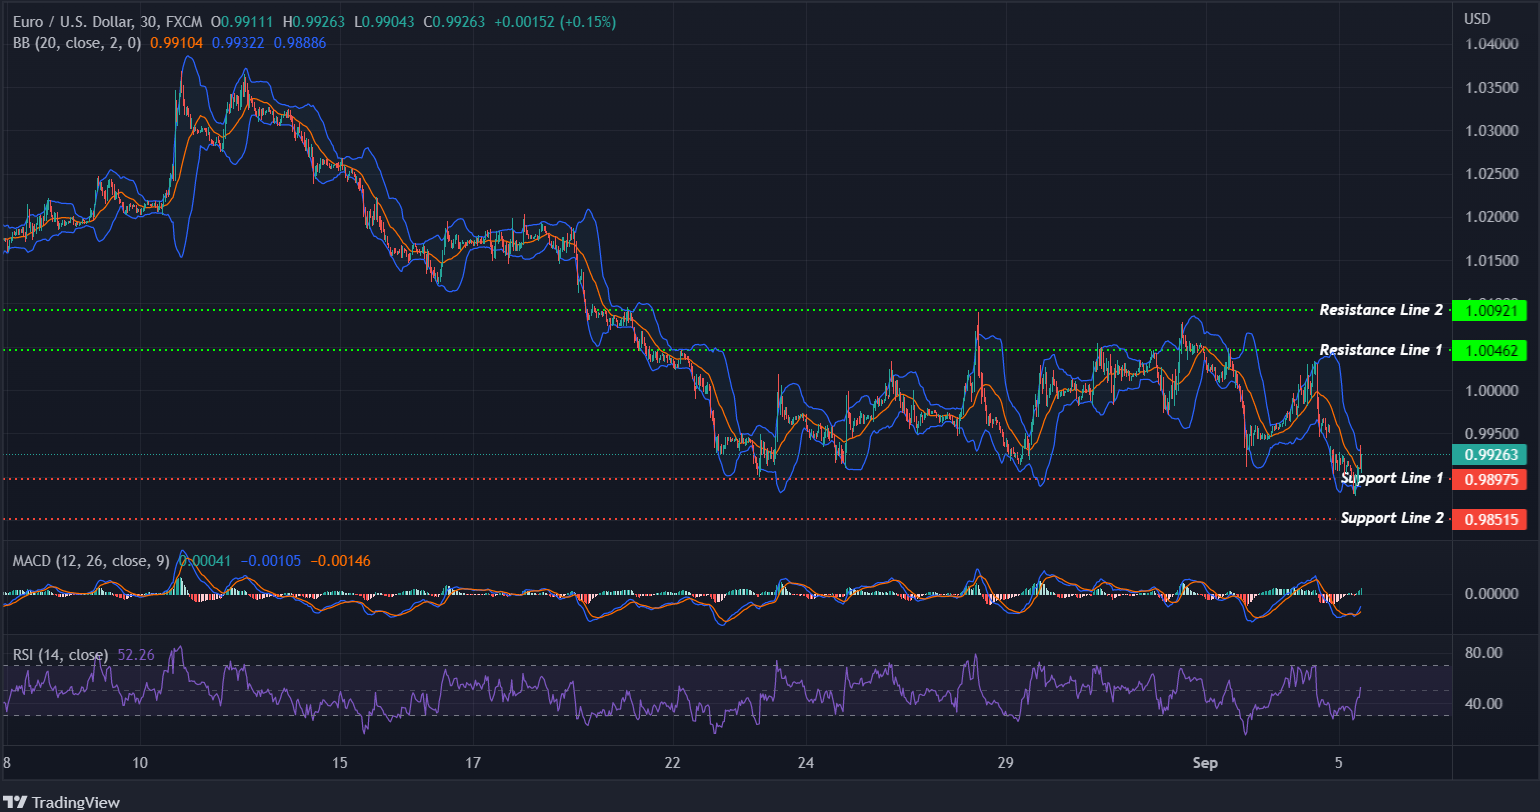Select the Resistance Line 1 label
This screenshot has height=812, width=1540.
click(x=1381, y=350)
